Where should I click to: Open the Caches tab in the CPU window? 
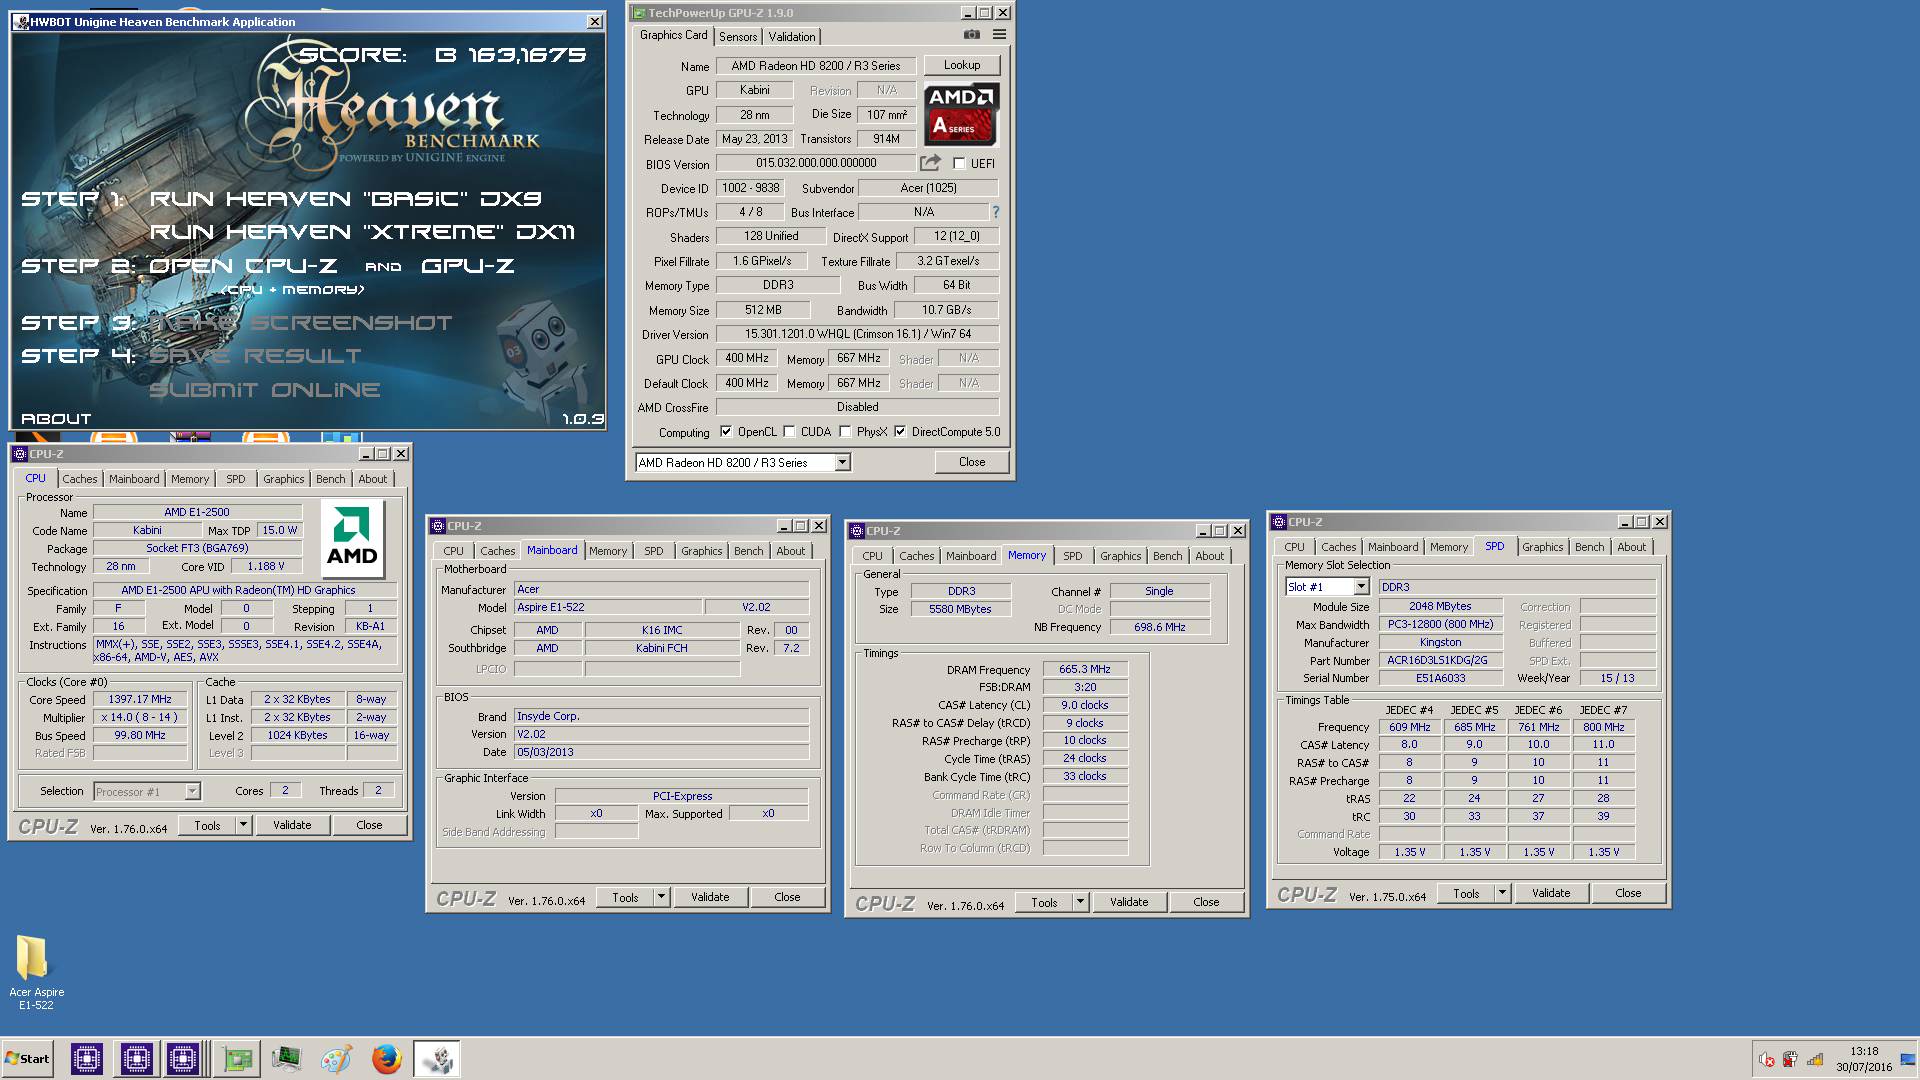tap(80, 479)
